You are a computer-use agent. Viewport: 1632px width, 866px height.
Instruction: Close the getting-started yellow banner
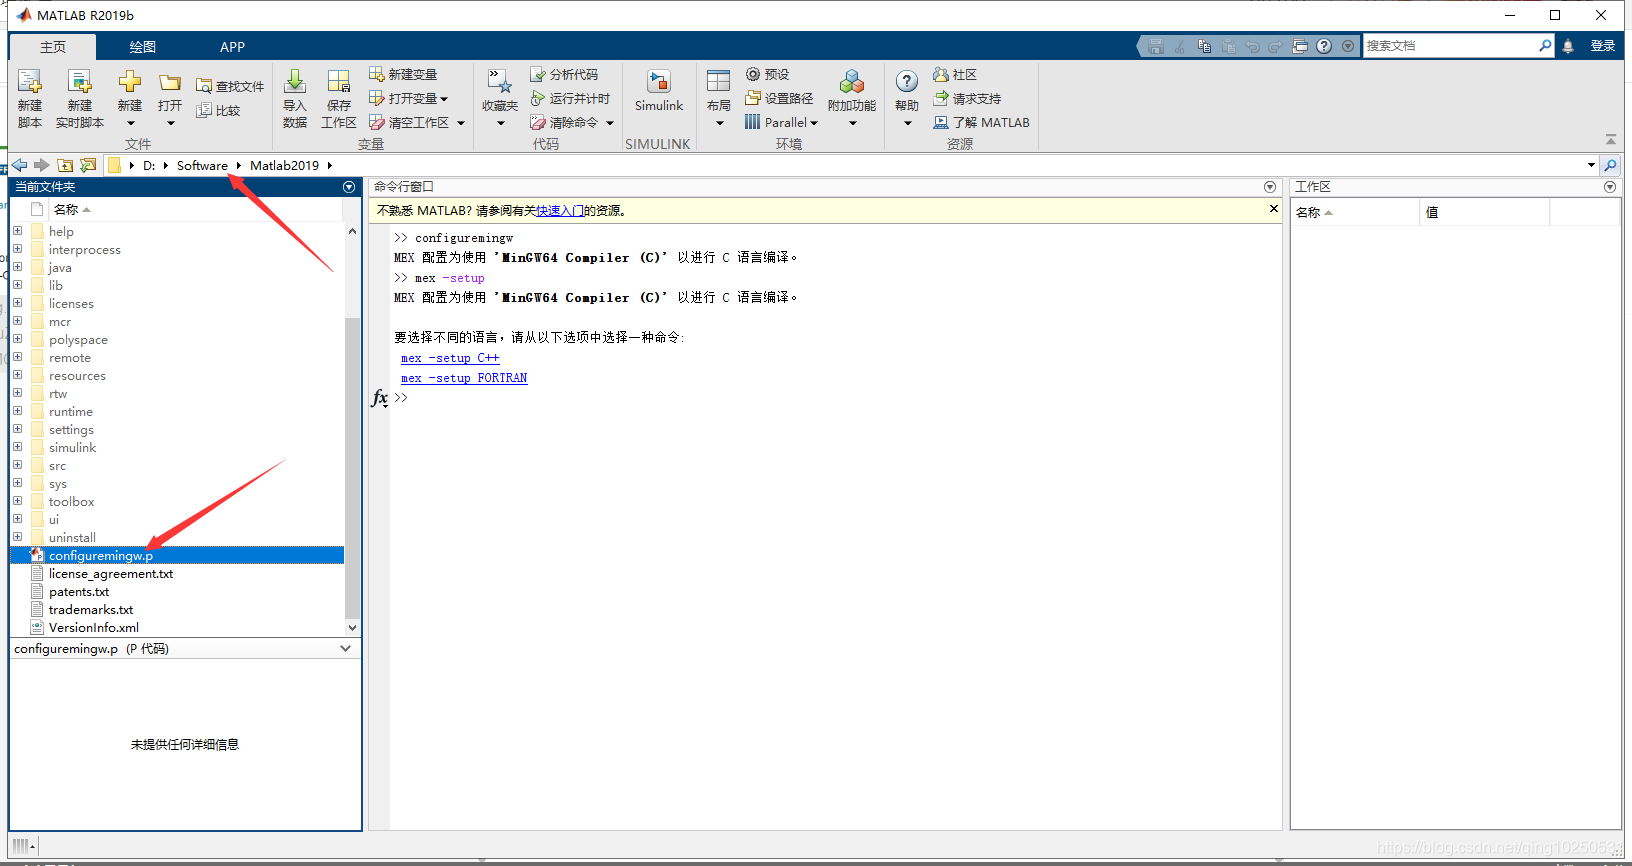[1273, 209]
